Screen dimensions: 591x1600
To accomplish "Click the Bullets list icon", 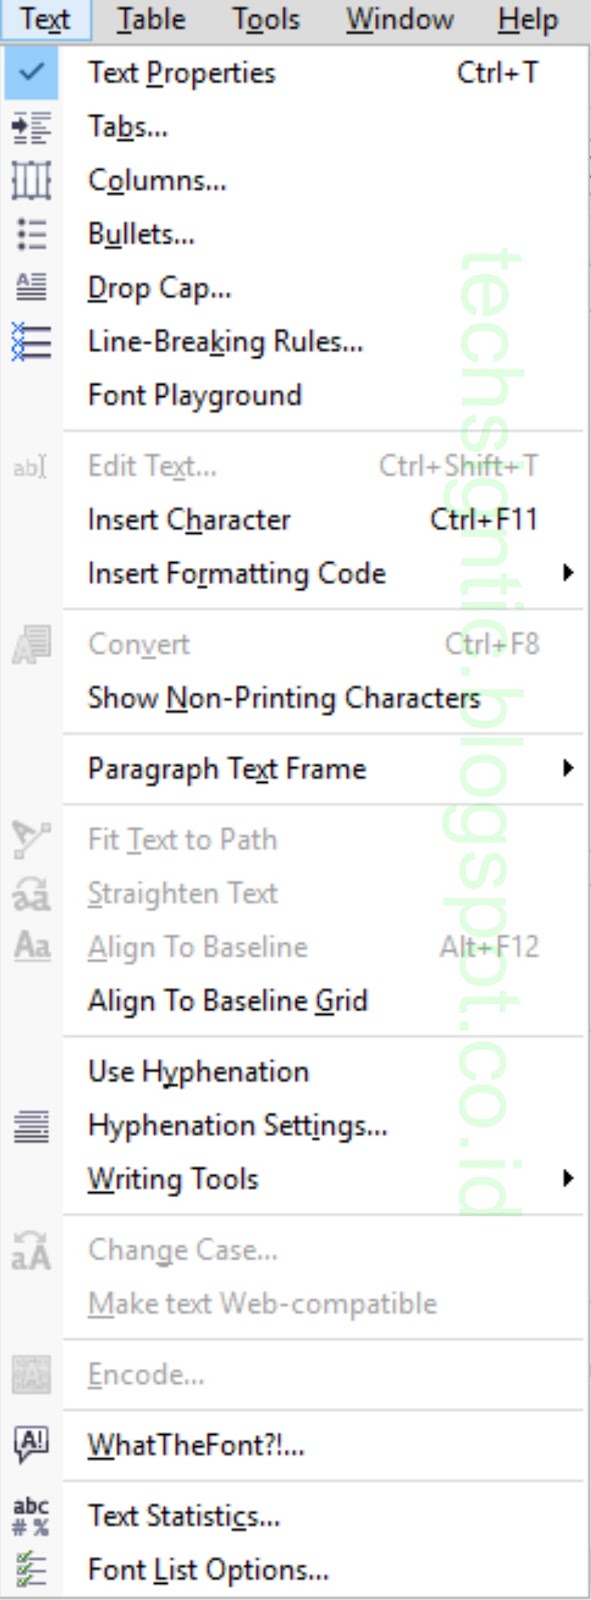I will coord(30,235).
